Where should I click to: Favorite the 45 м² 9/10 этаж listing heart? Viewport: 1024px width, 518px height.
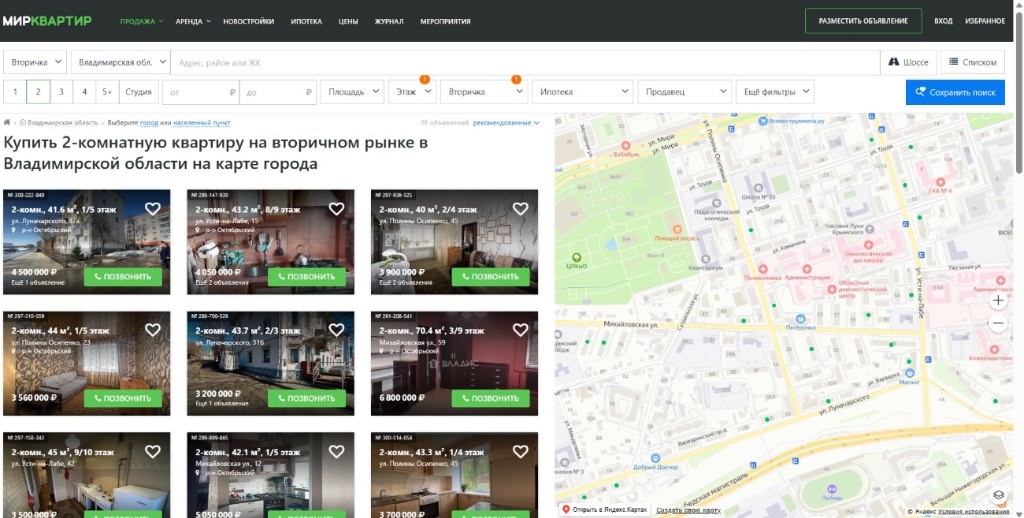(x=153, y=451)
